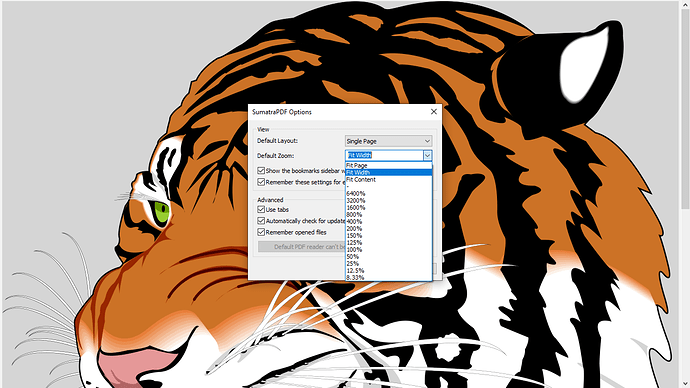The height and width of the screenshot is (388, 690).
Task: Select 200% zoom level
Action: coord(389,229)
